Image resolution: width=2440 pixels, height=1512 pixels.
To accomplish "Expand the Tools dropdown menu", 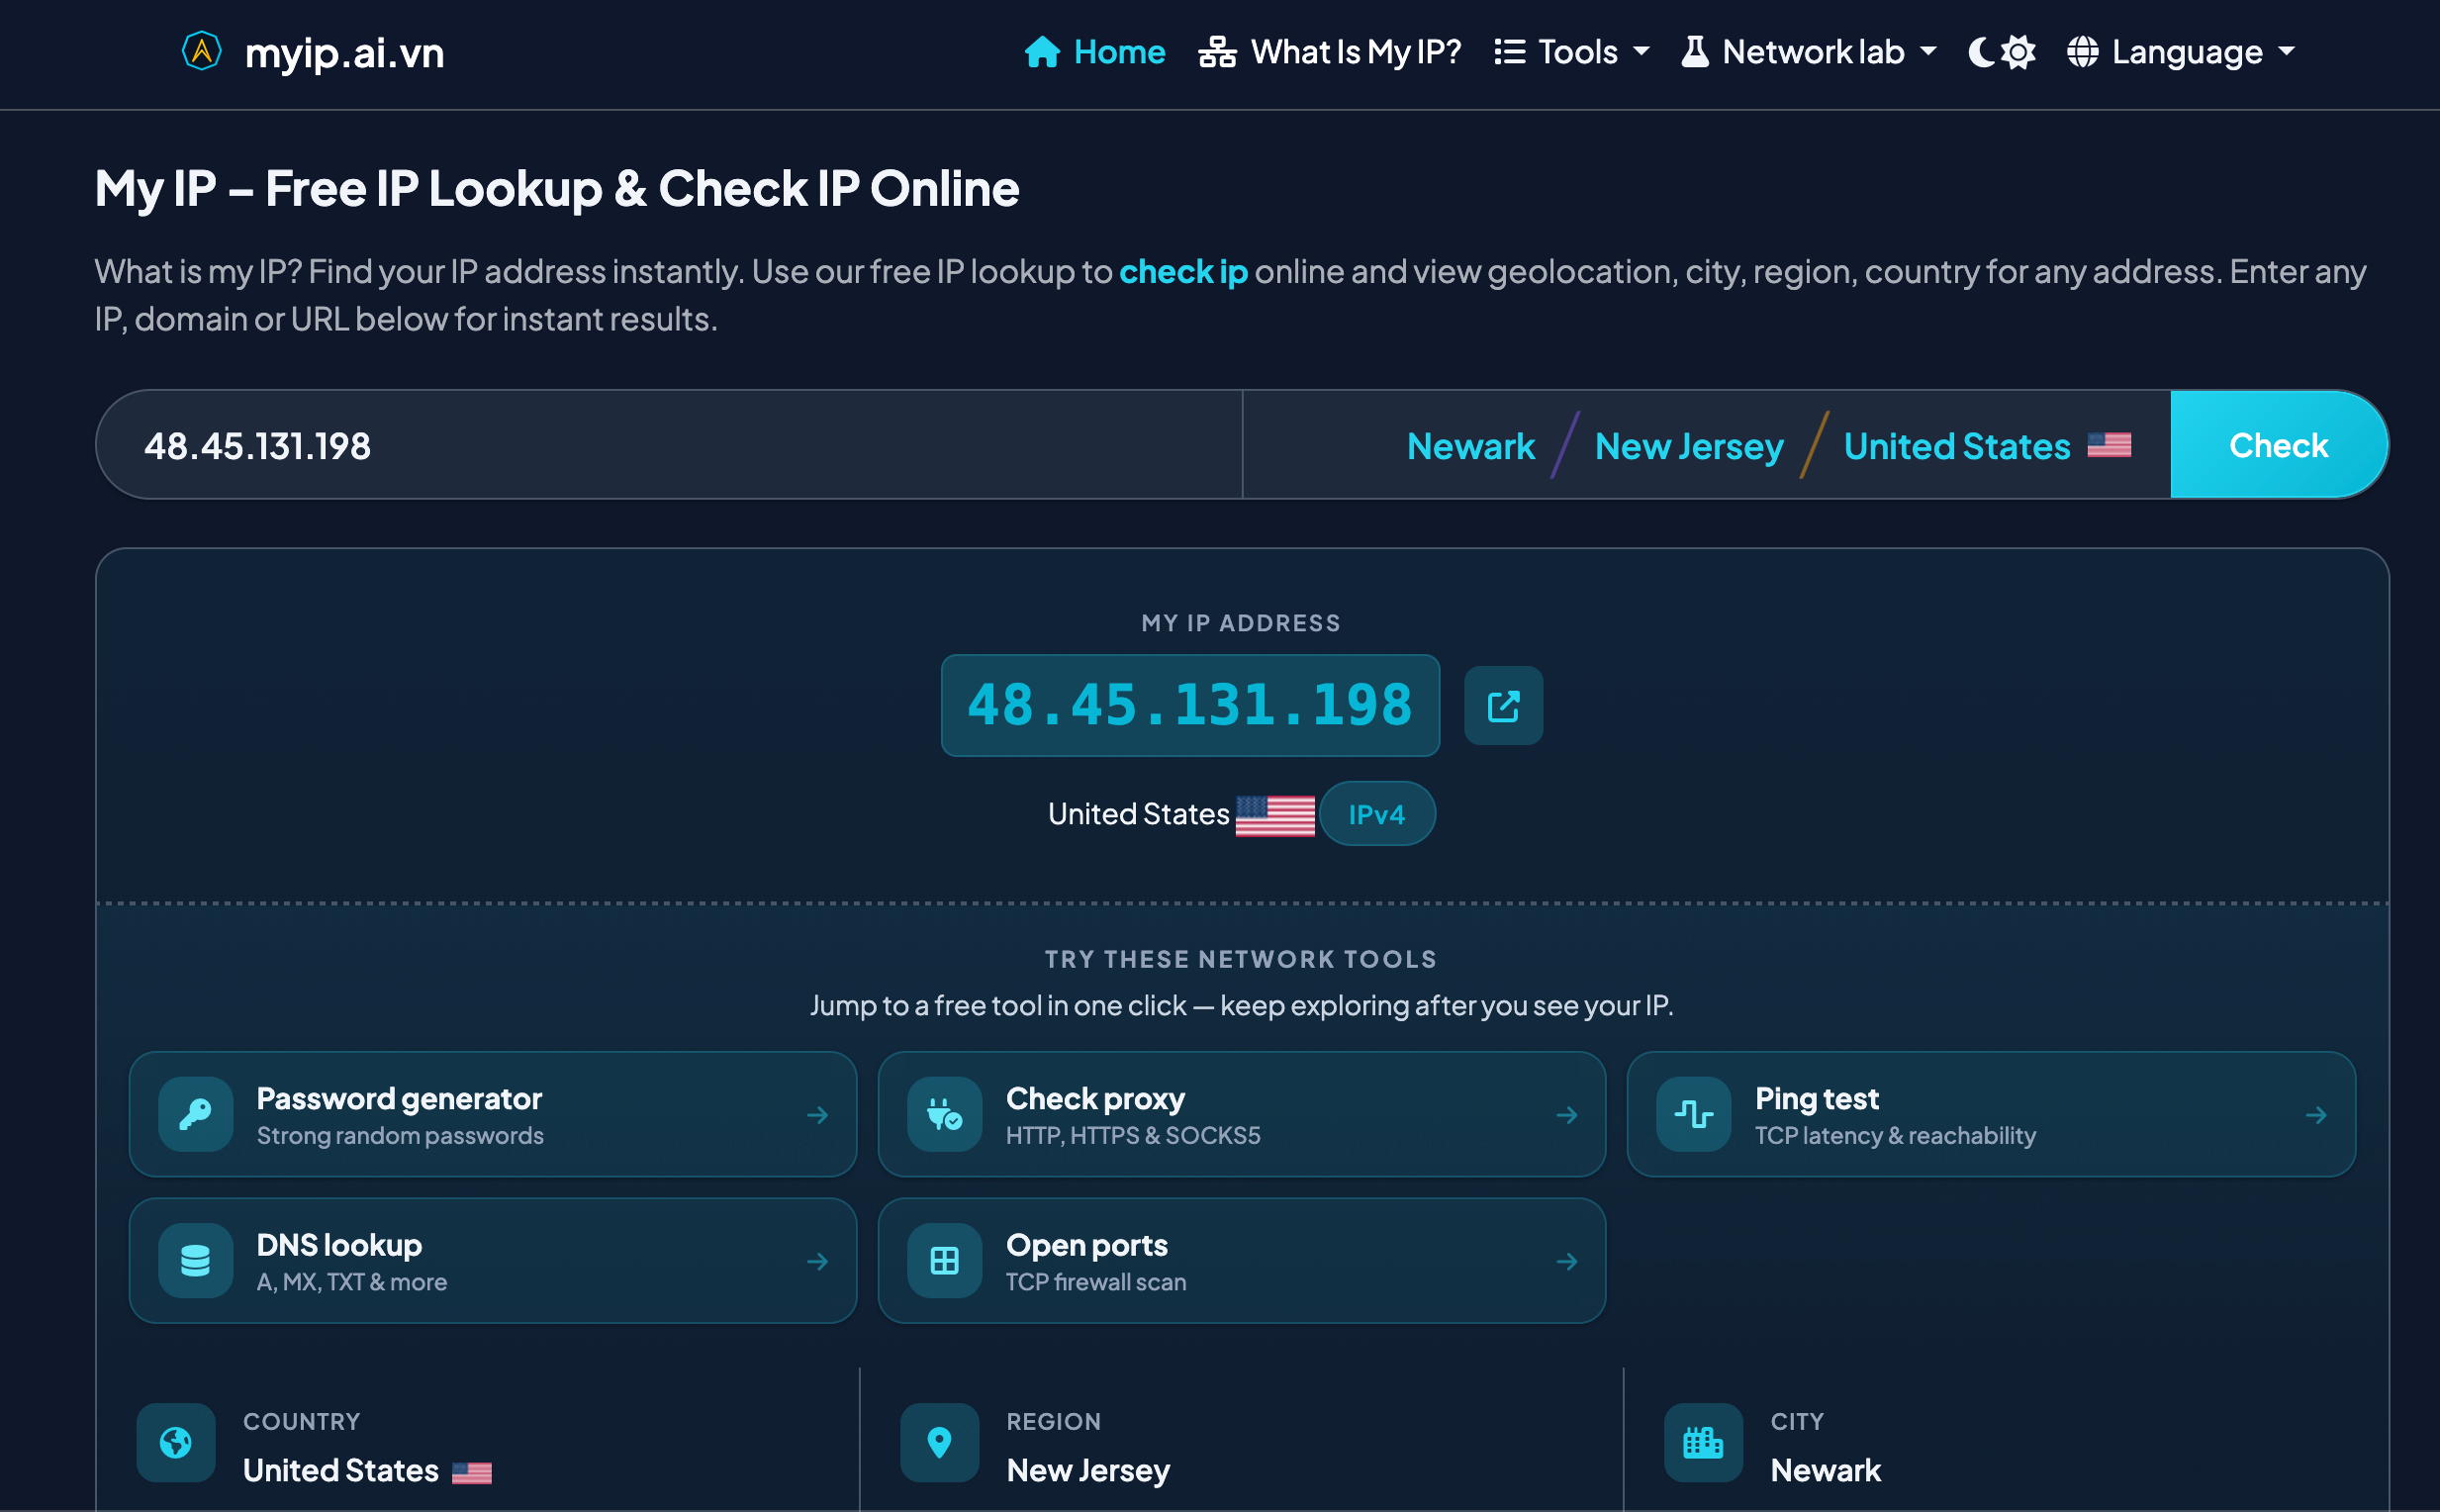I will (x=1571, y=52).
